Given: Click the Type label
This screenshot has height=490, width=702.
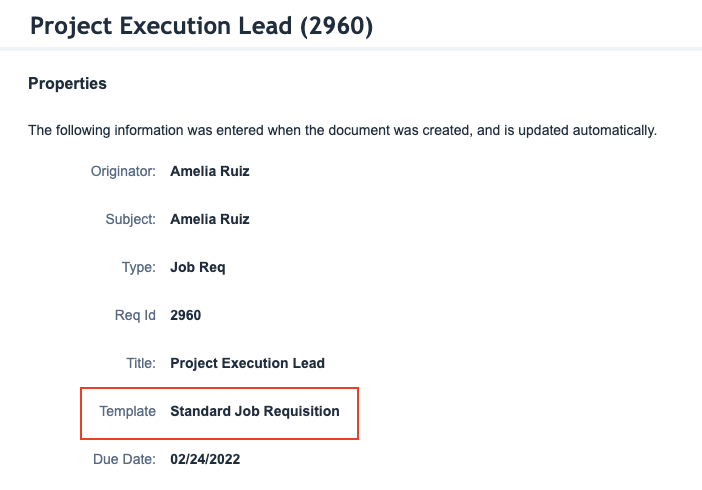Looking at the screenshot, I should 139,267.
